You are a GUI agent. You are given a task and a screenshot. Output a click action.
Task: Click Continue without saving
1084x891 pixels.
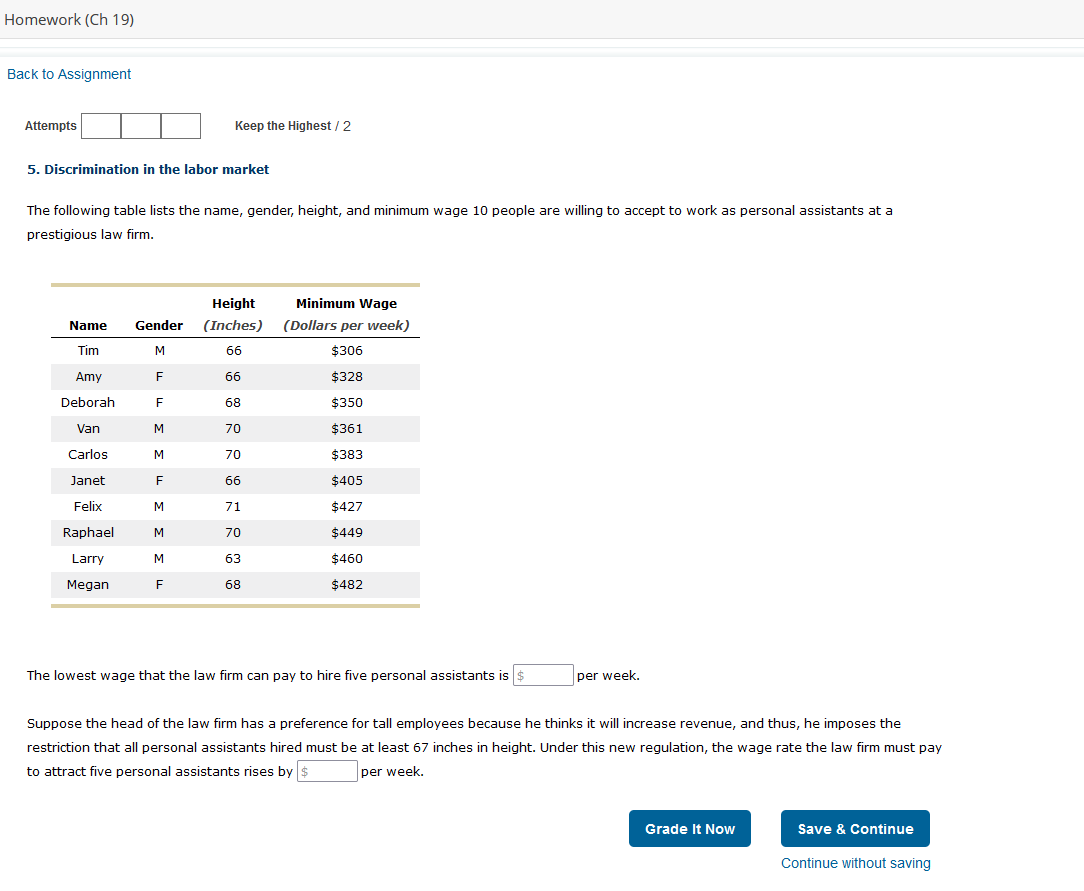(855, 863)
